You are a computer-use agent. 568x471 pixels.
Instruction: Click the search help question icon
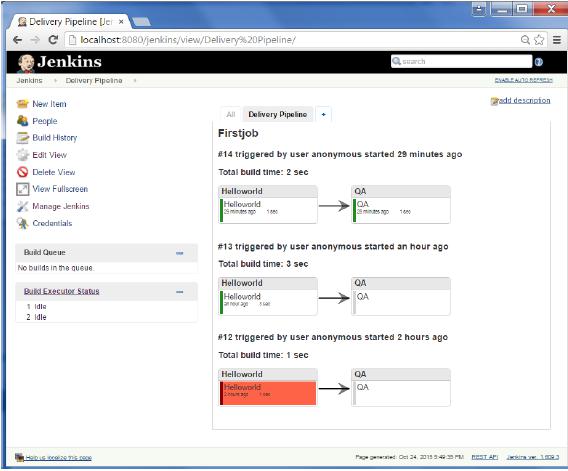click(539, 62)
